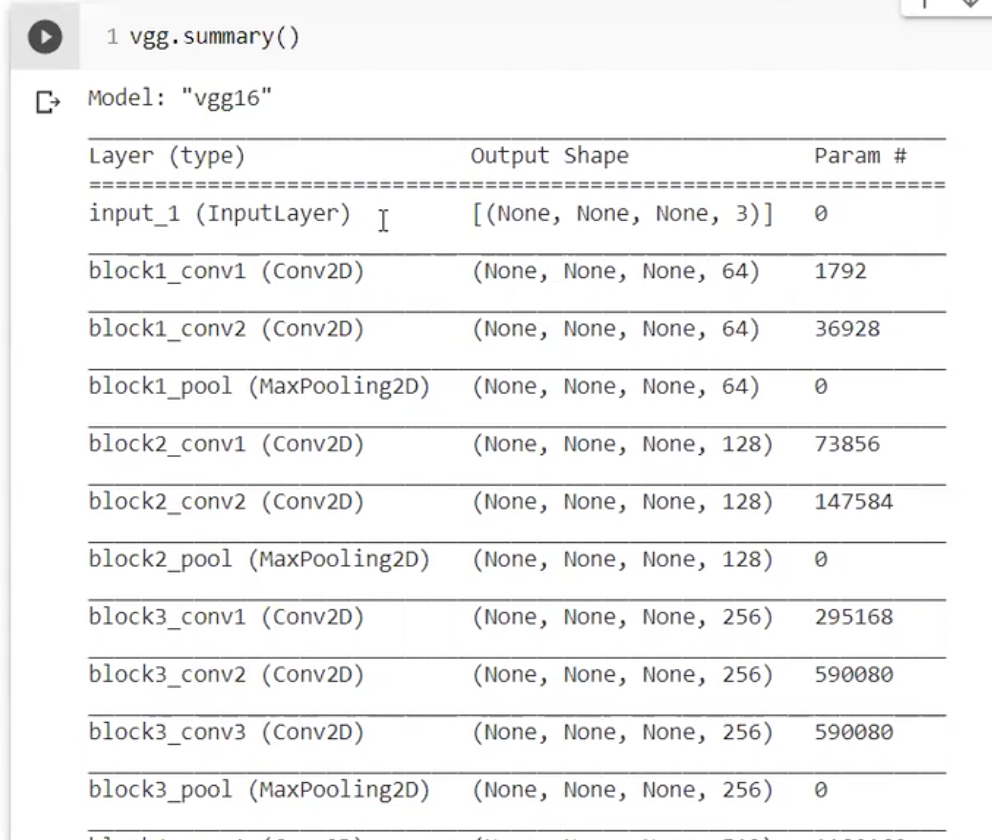Screen dimensions: 992x840
Task: Select the block2_conv2 (Conv2D) layer name
Action: pos(226,502)
